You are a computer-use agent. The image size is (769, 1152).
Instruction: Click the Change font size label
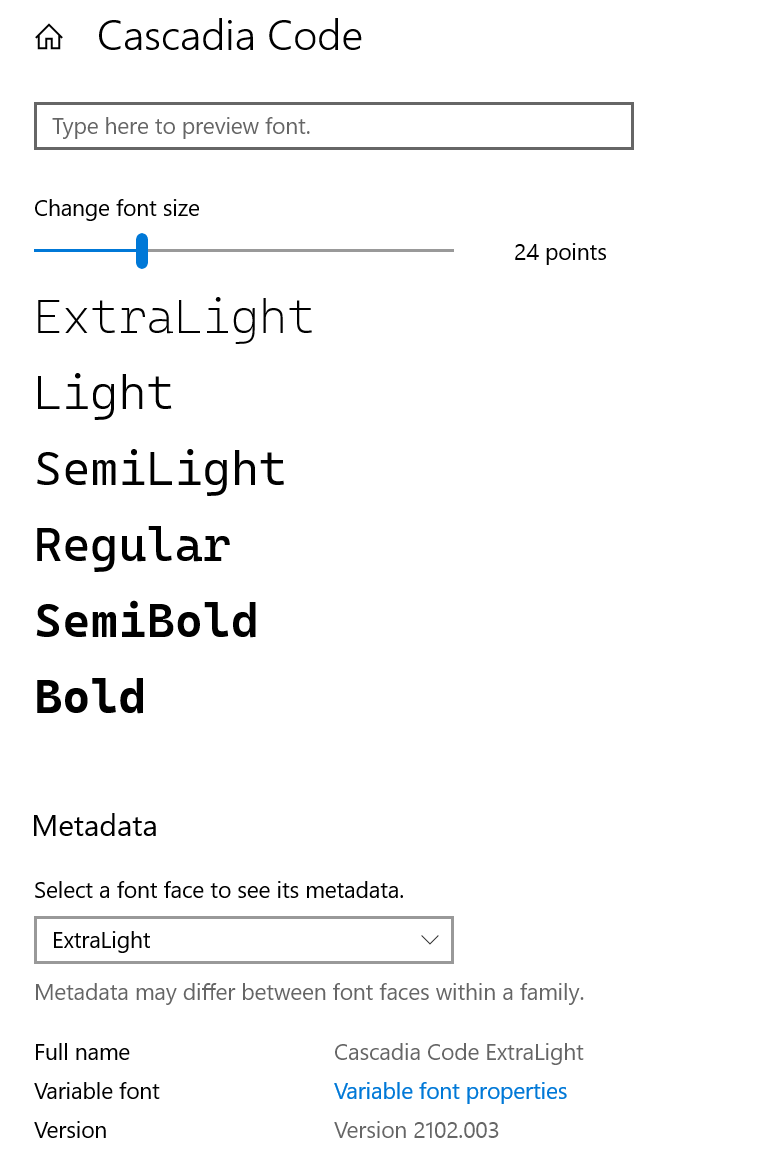click(x=116, y=208)
